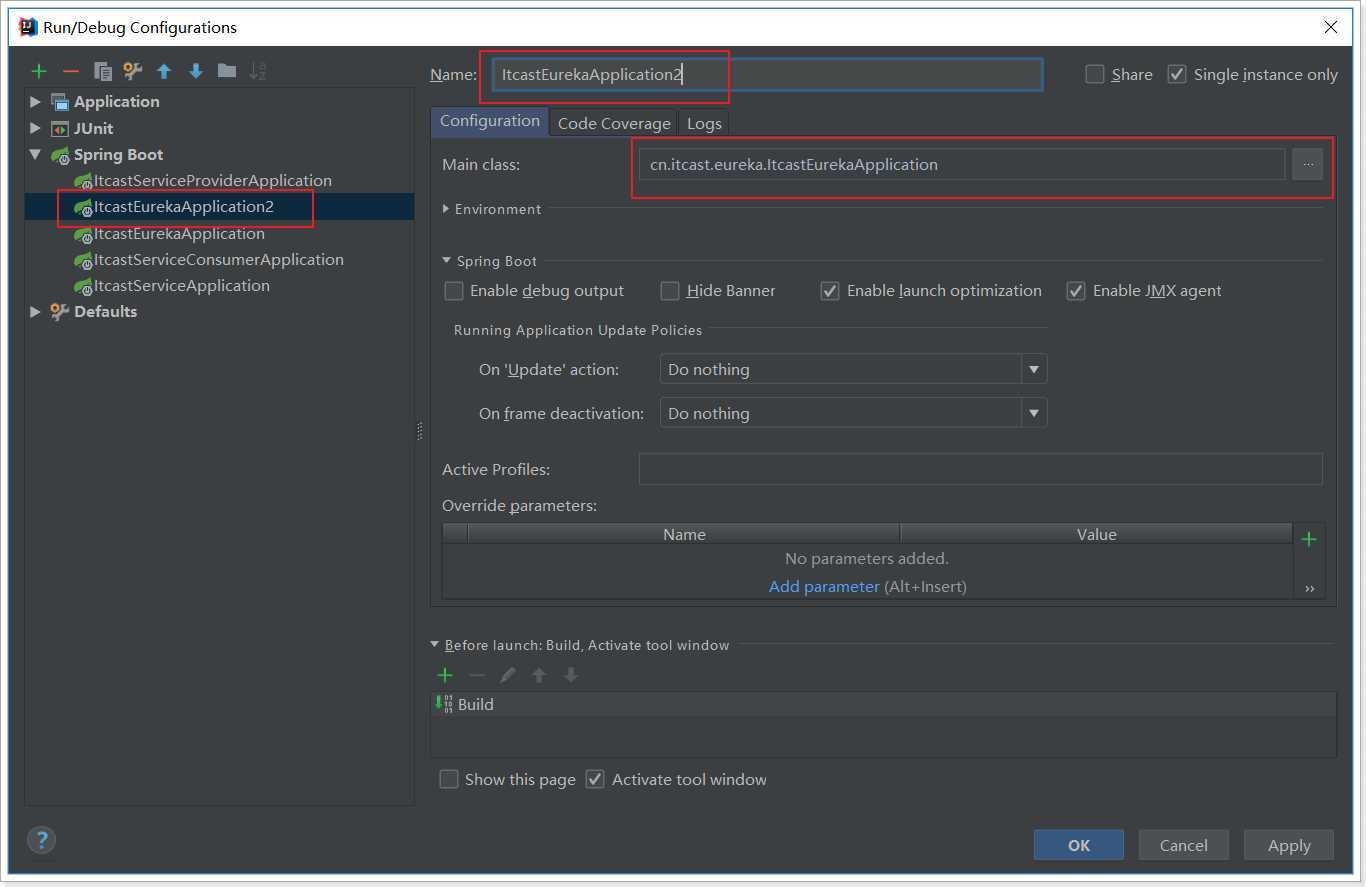Expand the Environment section

coord(447,209)
